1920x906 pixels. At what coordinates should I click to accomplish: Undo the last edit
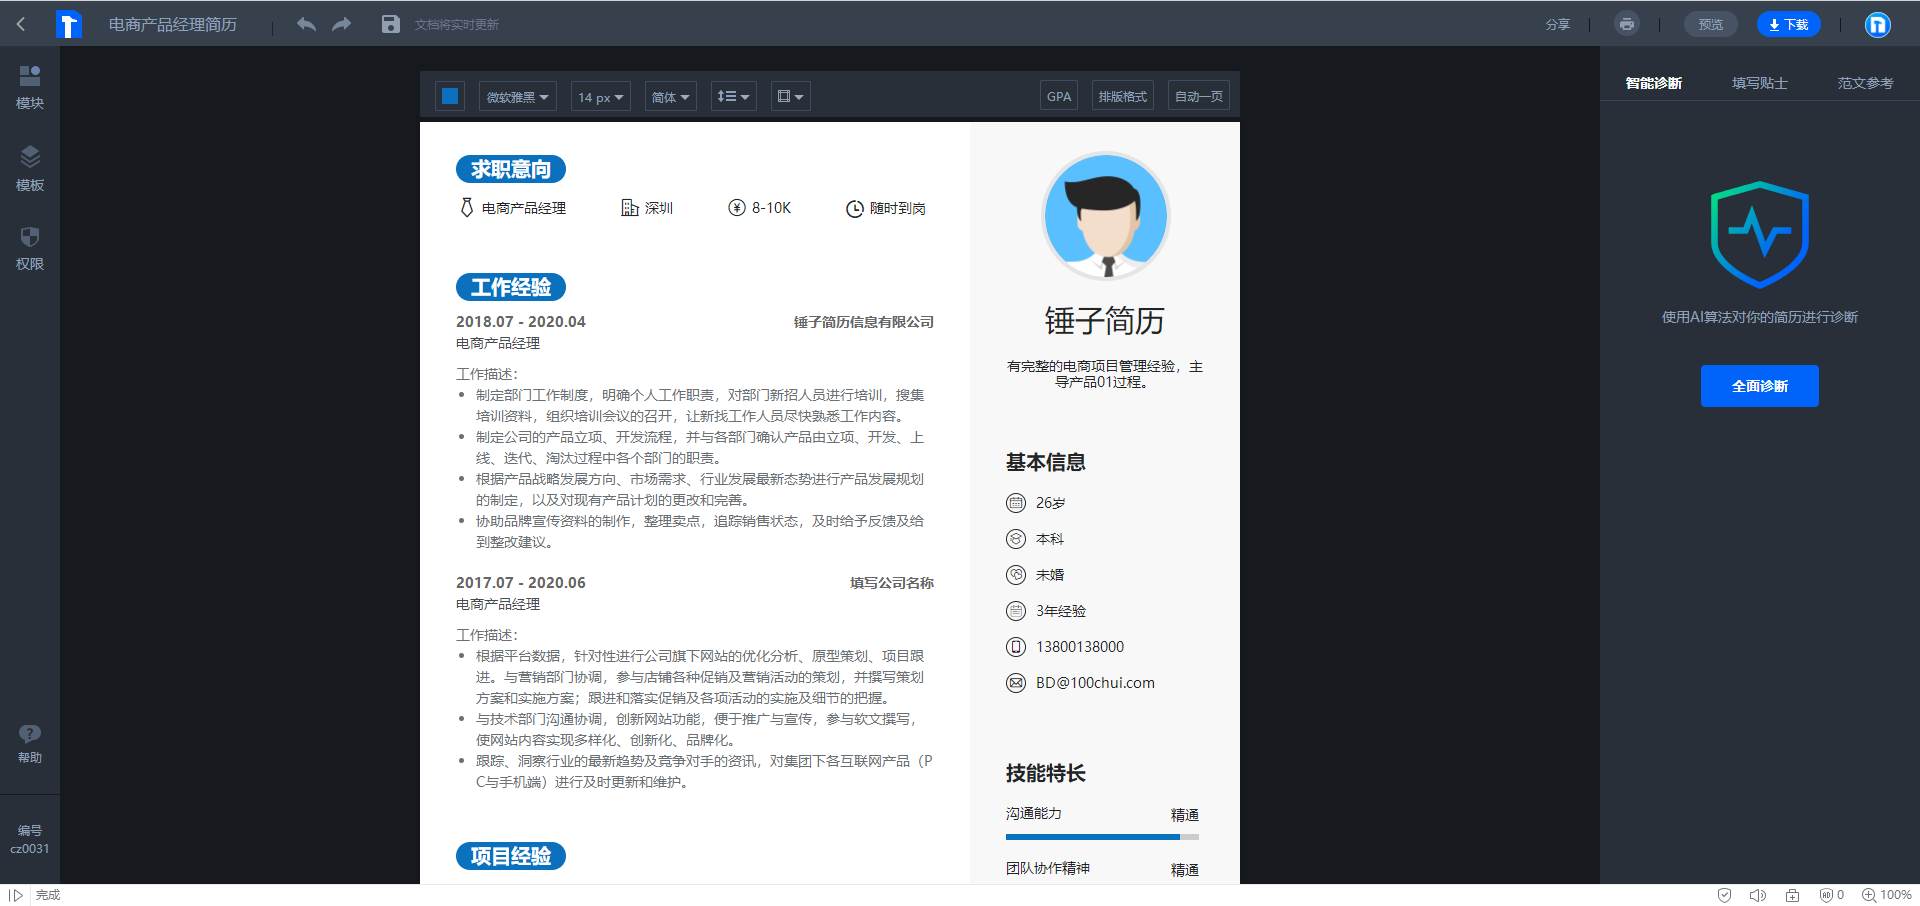click(306, 24)
